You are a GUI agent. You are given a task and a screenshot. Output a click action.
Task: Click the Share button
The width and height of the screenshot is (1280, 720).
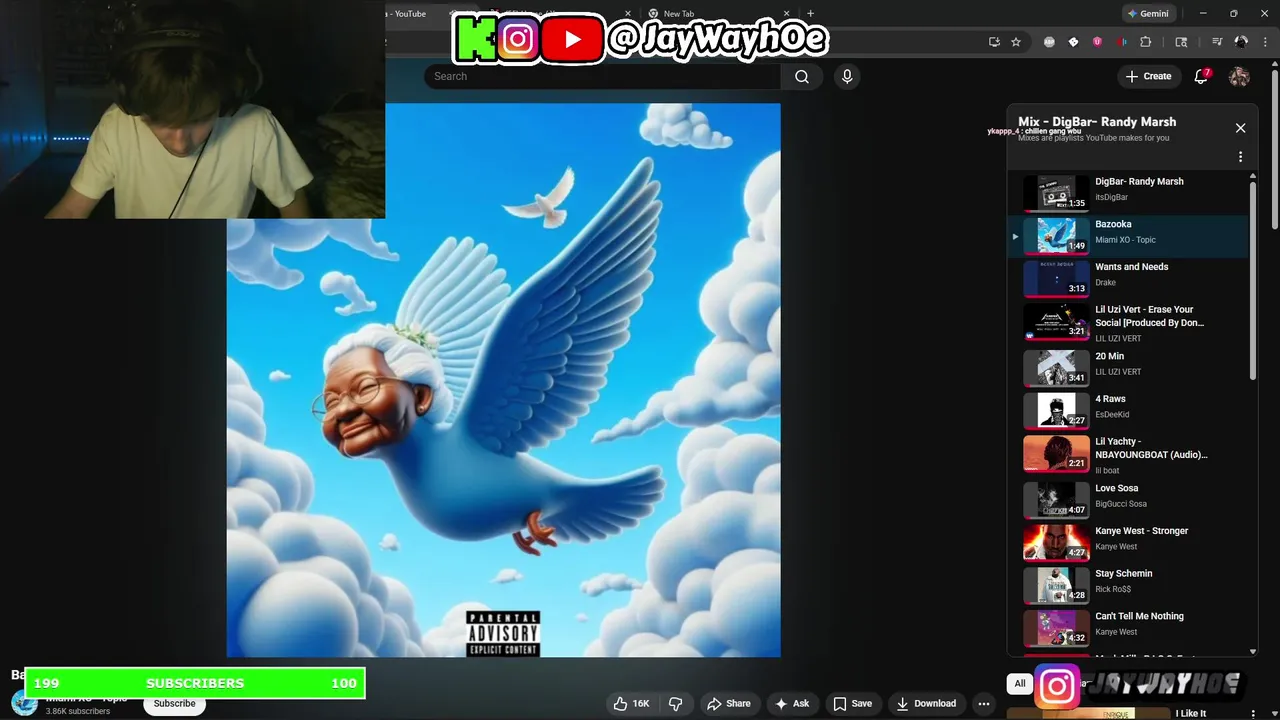(728, 703)
